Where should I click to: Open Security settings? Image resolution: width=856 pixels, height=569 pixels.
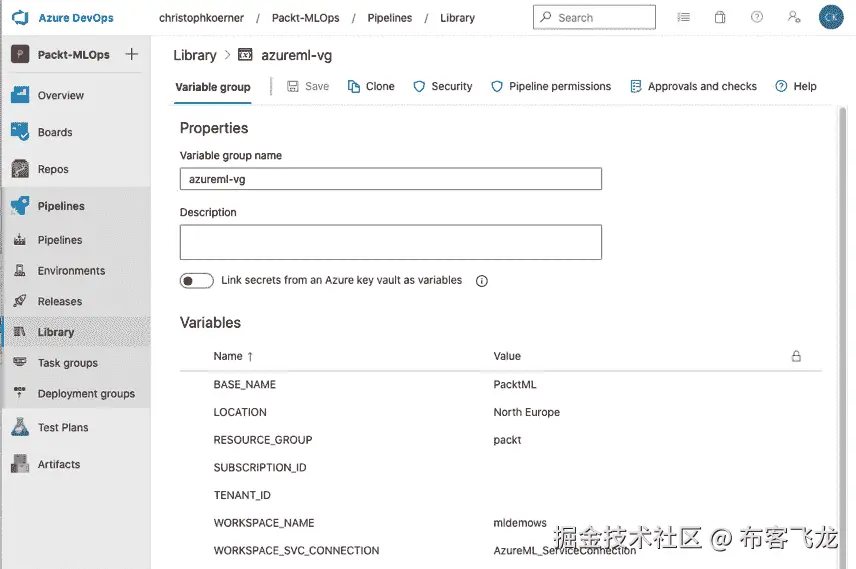pyautogui.click(x=443, y=86)
